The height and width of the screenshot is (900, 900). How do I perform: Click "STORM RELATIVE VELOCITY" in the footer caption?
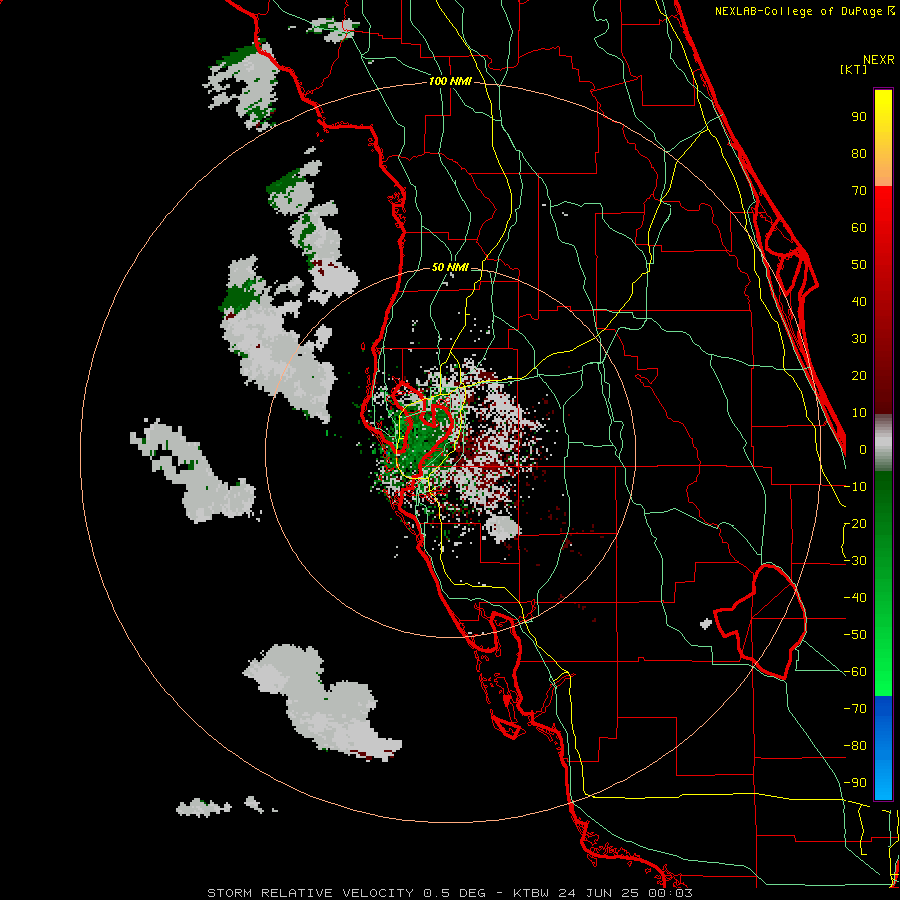310,893
